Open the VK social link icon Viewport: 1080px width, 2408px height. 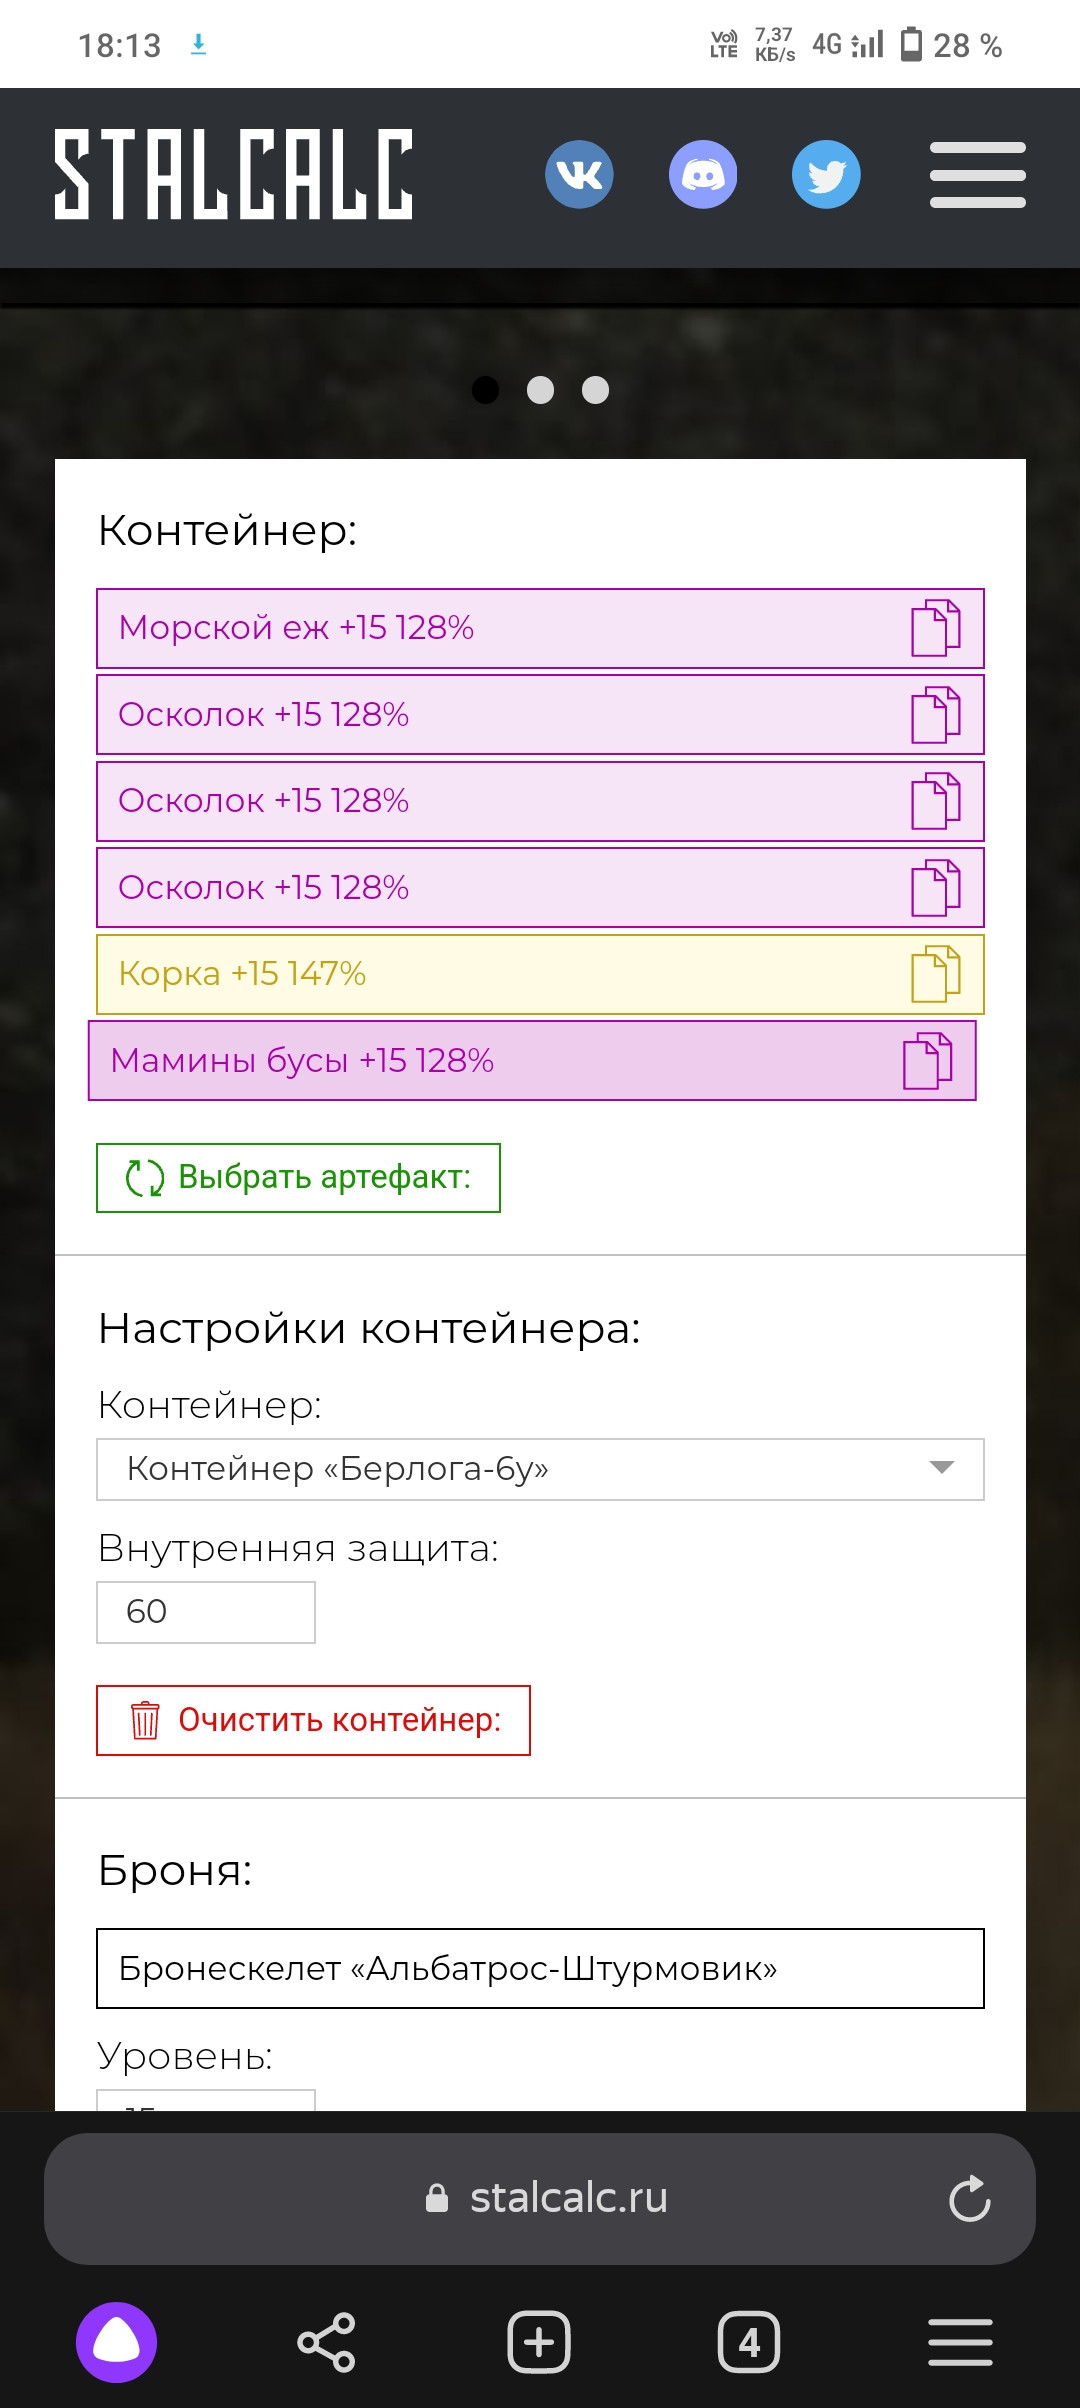(x=579, y=175)
